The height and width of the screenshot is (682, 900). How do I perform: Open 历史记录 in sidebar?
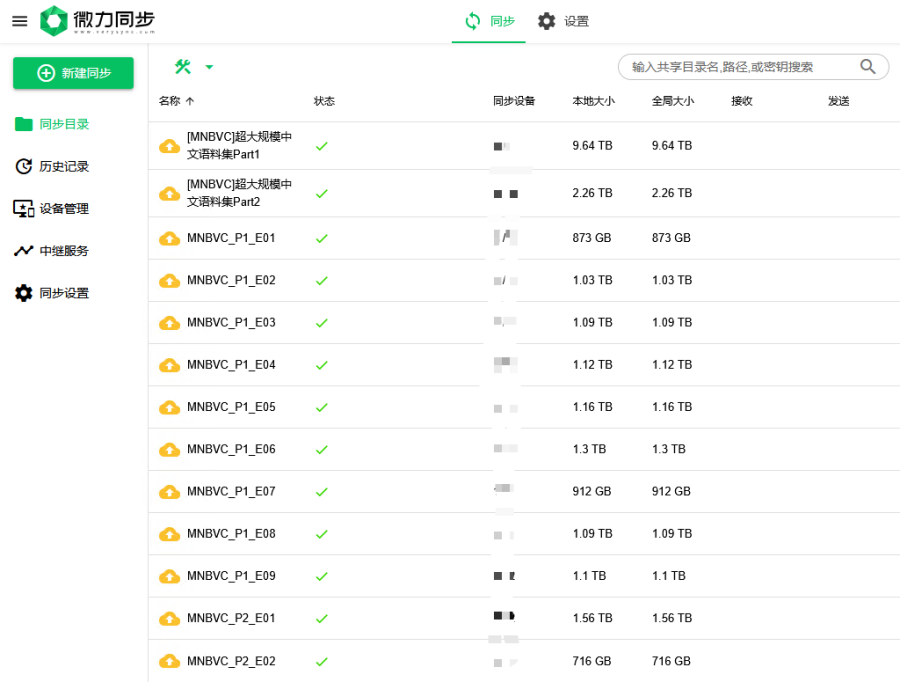point(64,167)
